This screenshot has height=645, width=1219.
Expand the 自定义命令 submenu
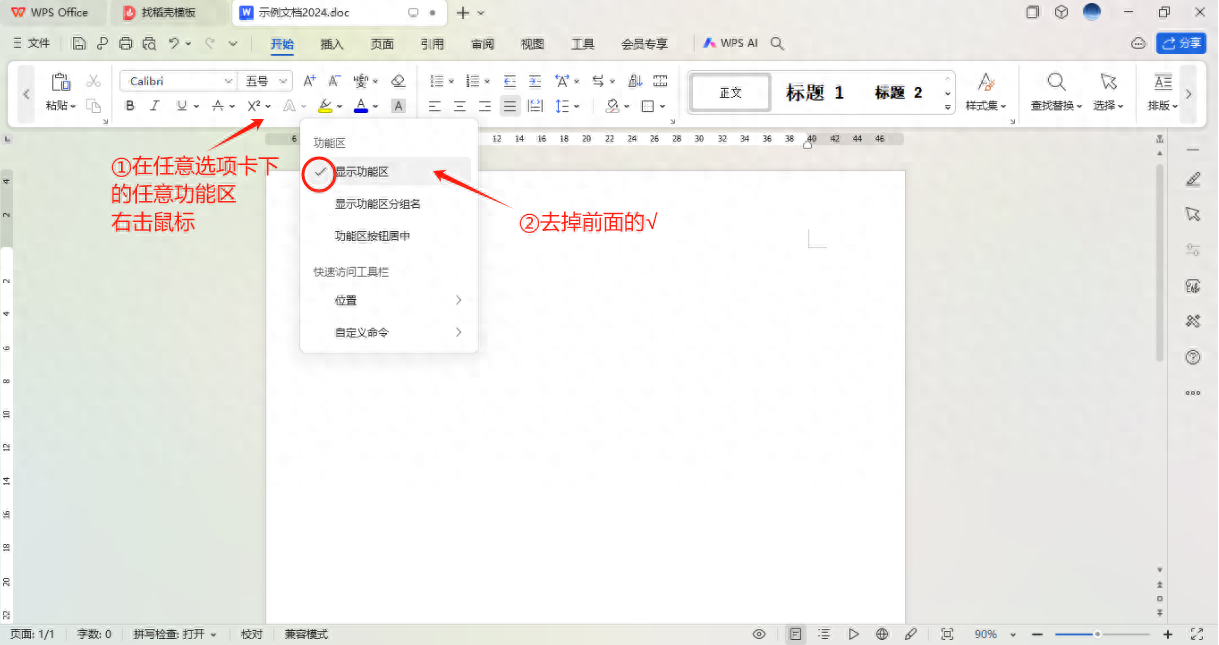pos(388,332)
